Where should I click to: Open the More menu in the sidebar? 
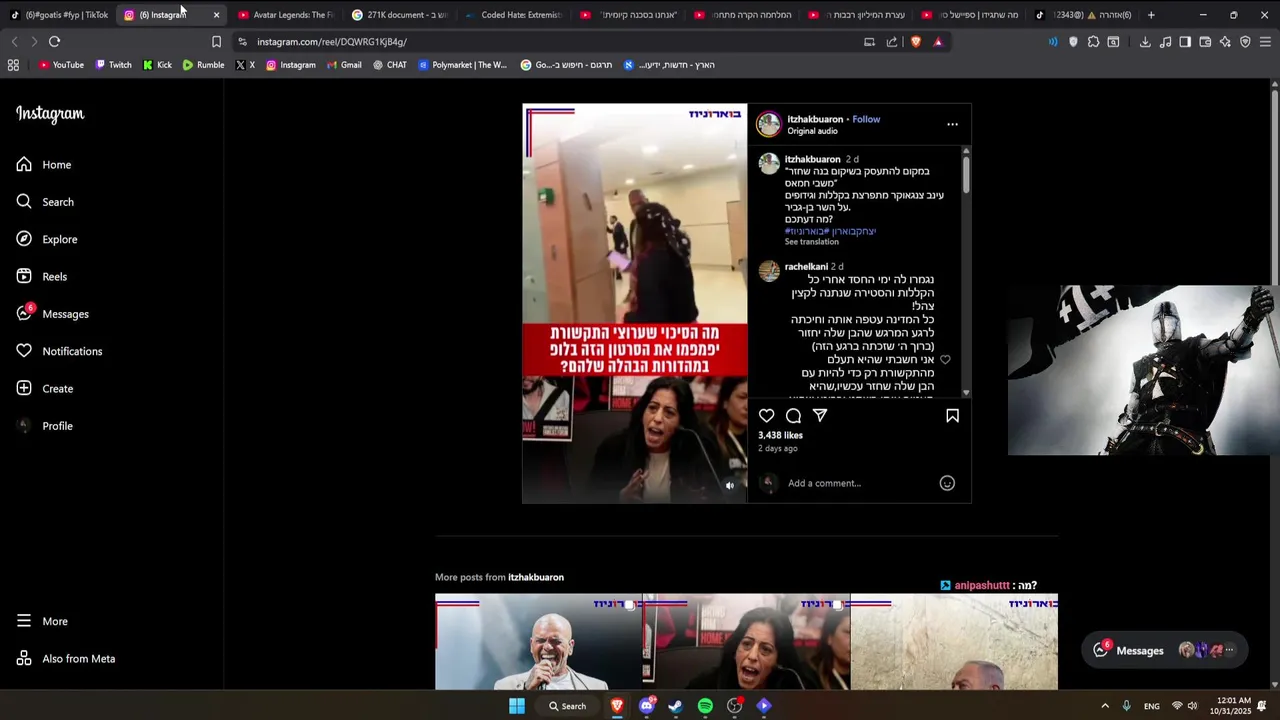(x=42, y=621)
